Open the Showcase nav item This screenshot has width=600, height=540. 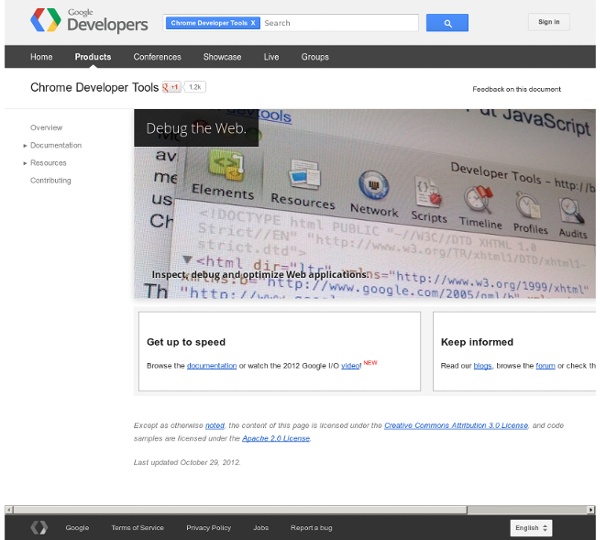[x=222, y=57]
